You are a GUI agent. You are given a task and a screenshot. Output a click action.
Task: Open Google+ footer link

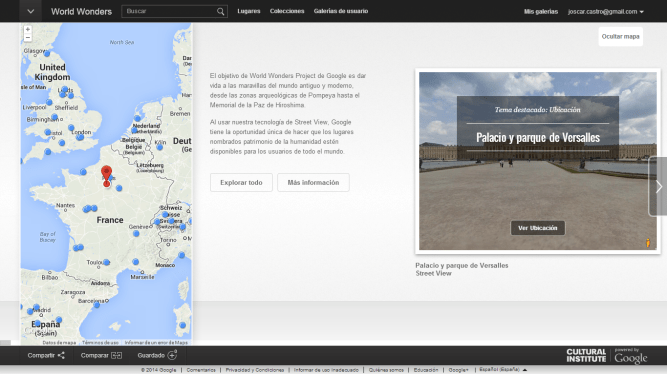[458, 370]
